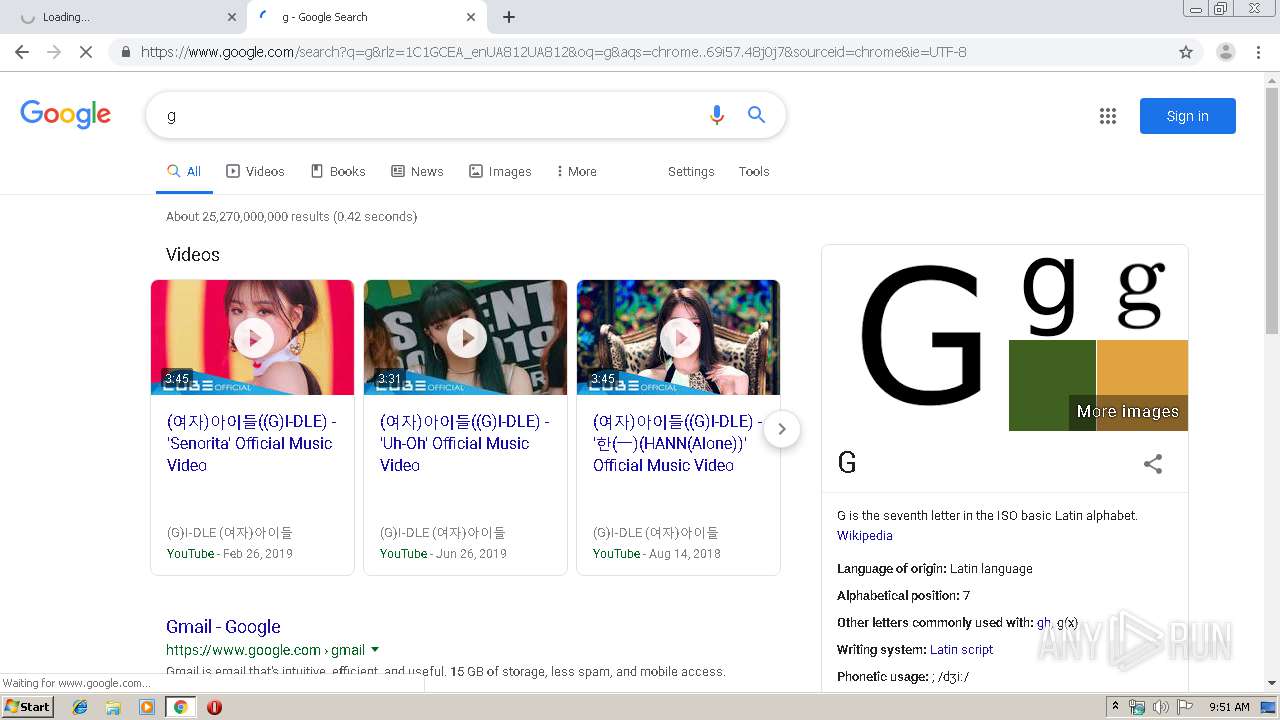Click the Google logo
1280x720 pixels.
[66, 115]
